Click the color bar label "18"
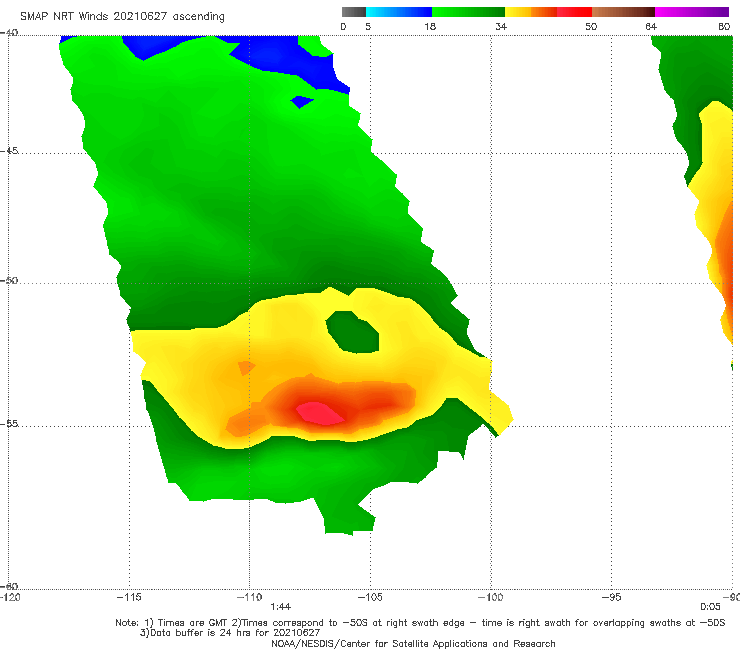 click(x=430, y=26)
